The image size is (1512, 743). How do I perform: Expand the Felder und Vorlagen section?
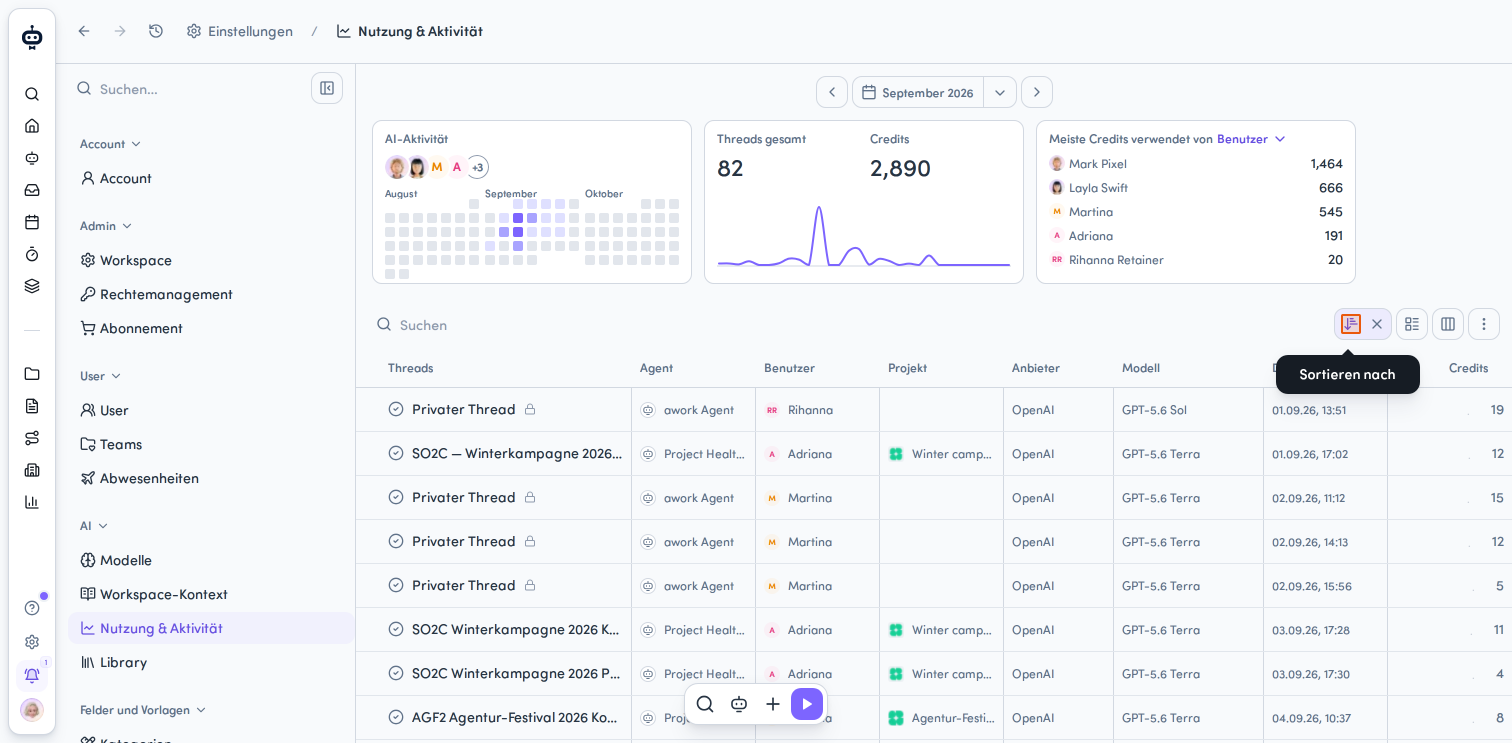point(143,710)
